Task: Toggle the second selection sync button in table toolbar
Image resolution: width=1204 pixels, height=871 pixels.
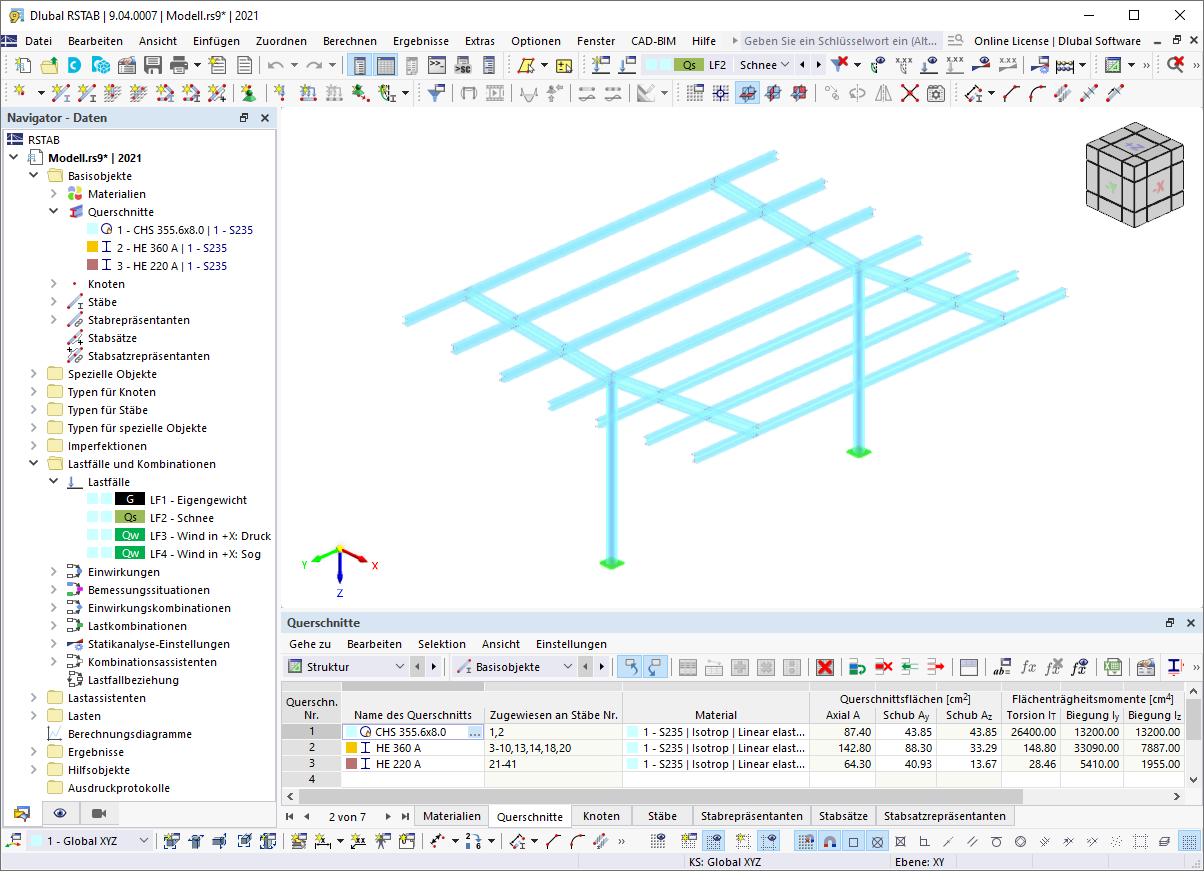Action: 655,667
